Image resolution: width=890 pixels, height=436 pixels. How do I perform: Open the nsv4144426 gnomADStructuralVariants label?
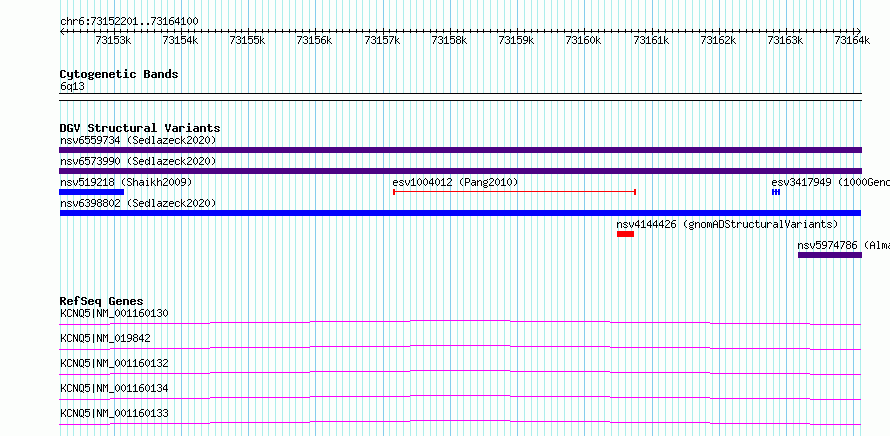(x=727, y=224)
